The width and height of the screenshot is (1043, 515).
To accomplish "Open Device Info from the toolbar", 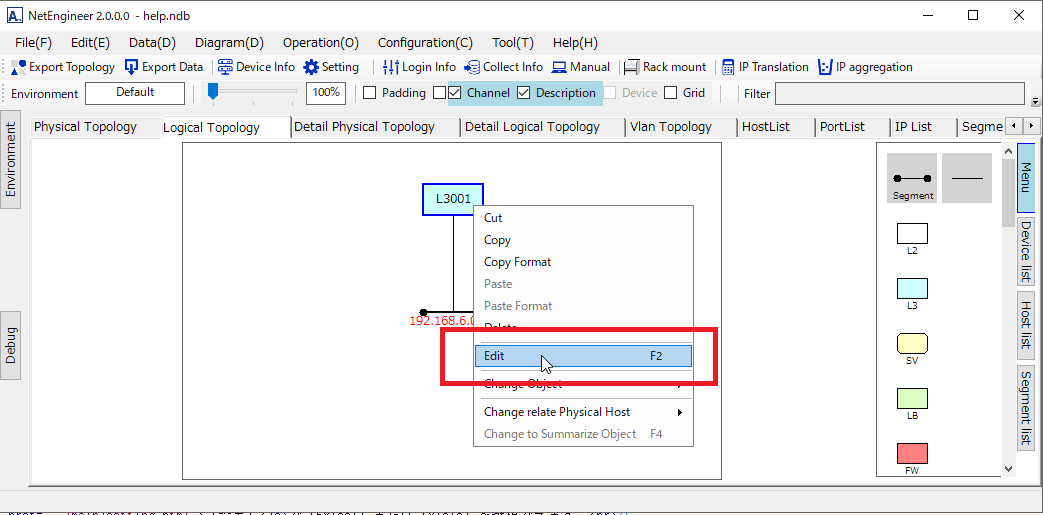I will coord(225,67).
